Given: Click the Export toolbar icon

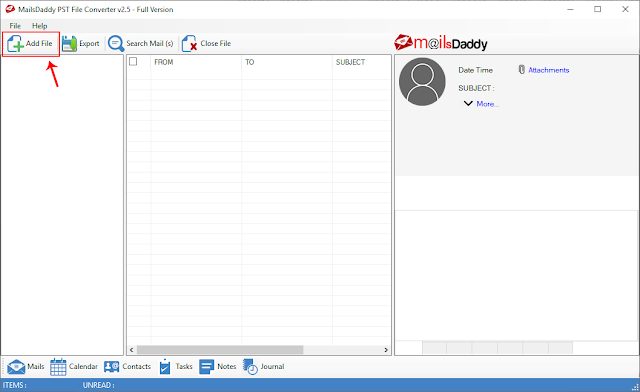Looking at the screenshot, I should point(69,44).
